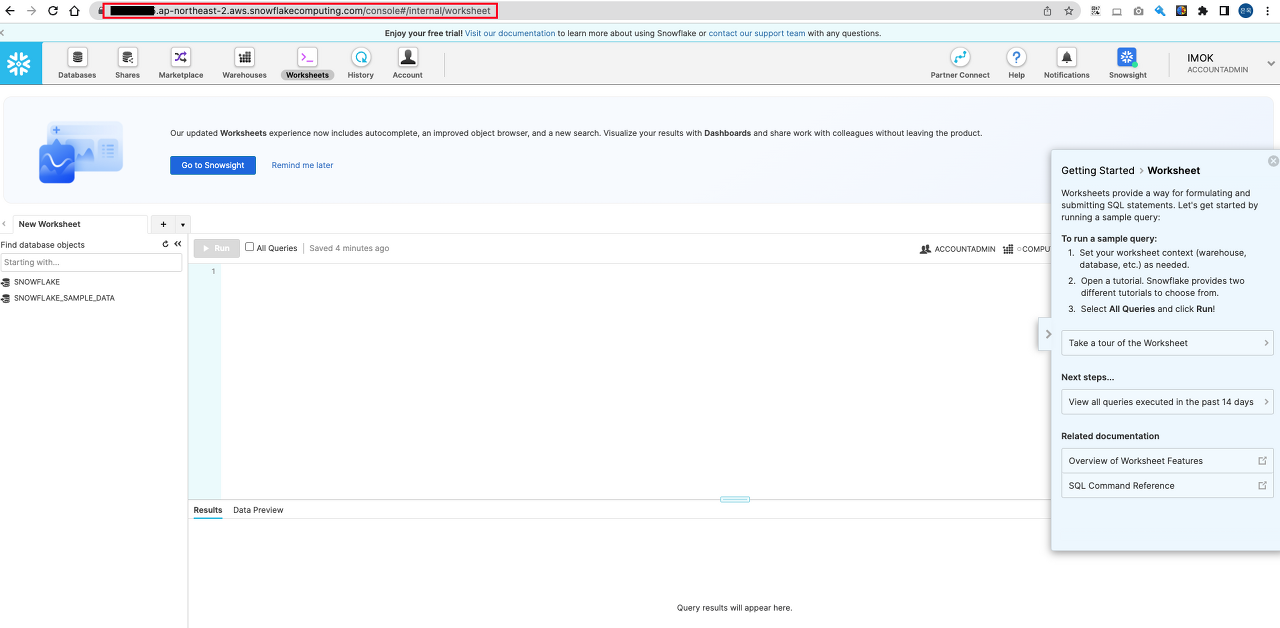Go back in the browser
The width and height of the screenshot is (1280, 628).
coord(10,11)
